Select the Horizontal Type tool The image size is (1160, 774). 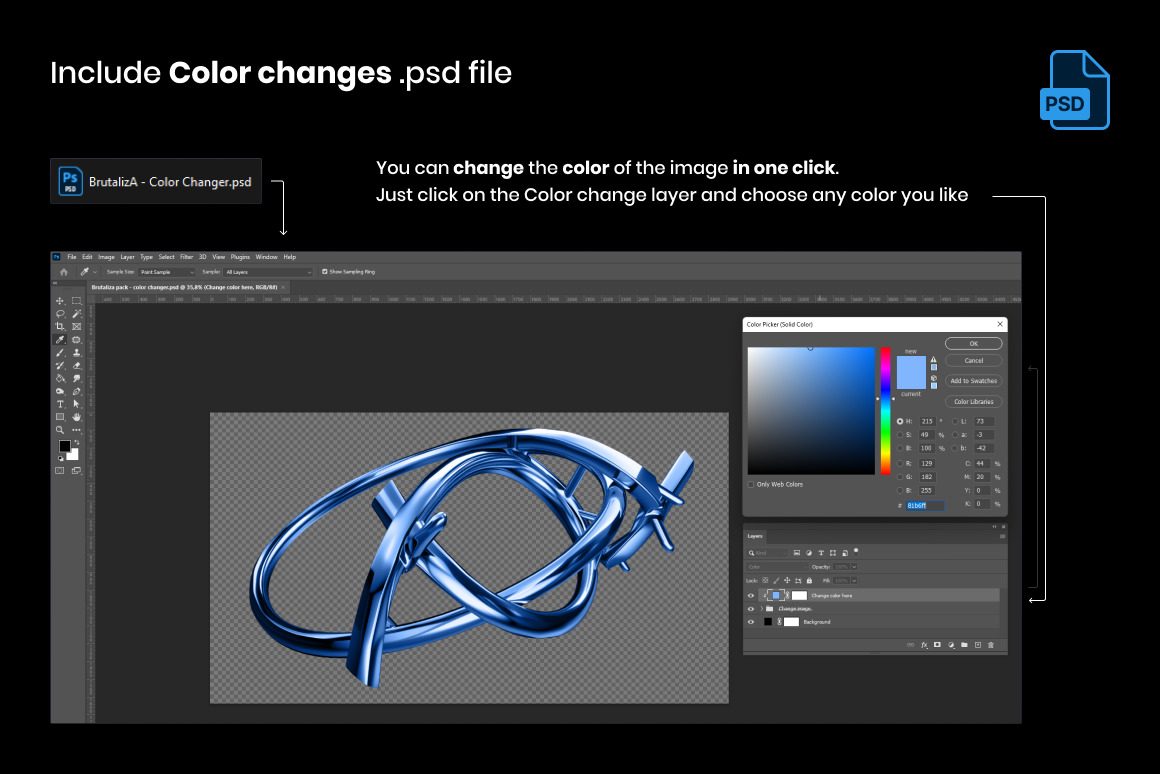coord(60,404)
